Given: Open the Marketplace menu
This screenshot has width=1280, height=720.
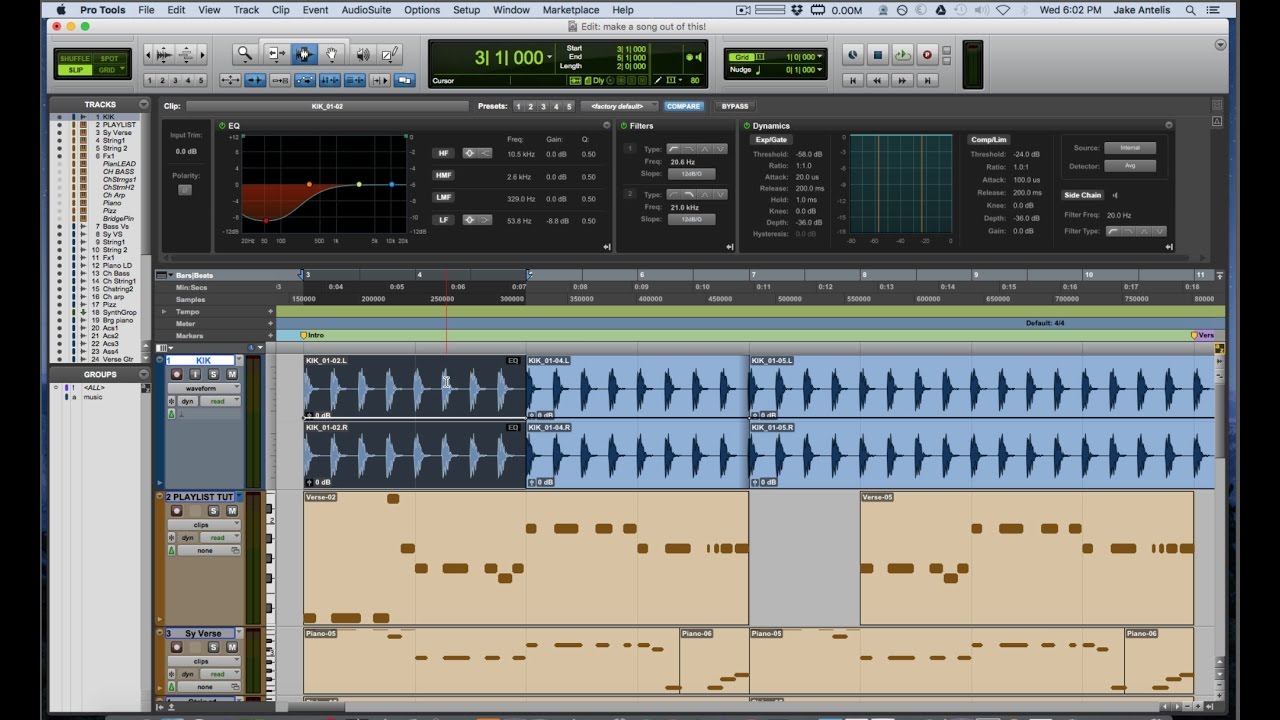Looking at the screenshot, I should coord(571,10).
